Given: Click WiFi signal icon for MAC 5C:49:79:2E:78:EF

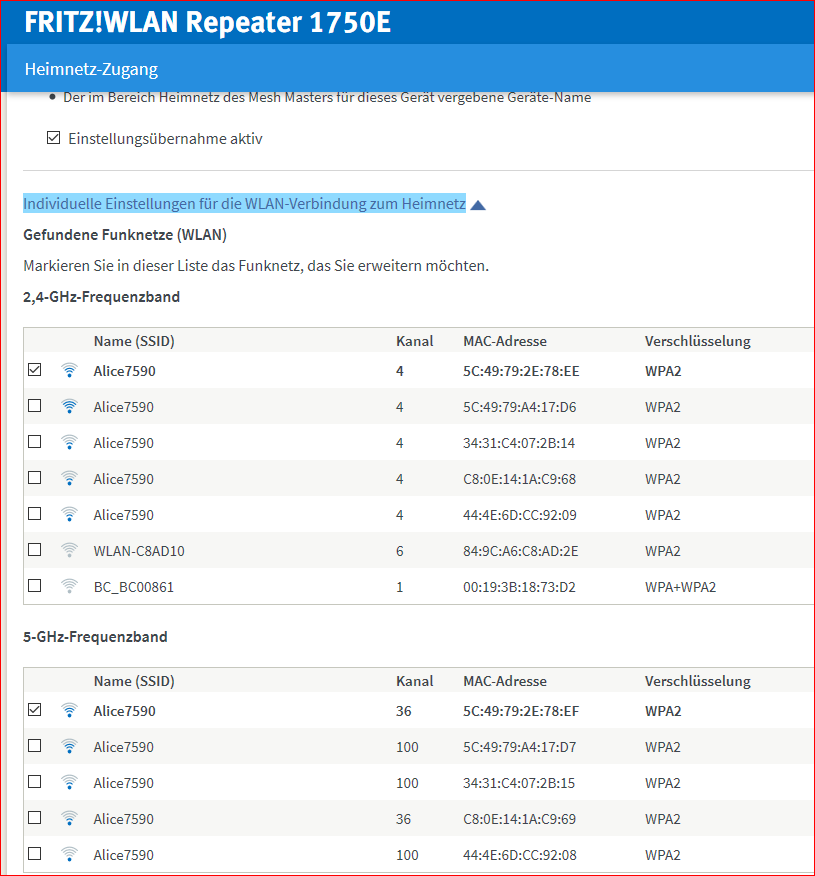Looking at the screenshot, I should [x=69, y=710].
